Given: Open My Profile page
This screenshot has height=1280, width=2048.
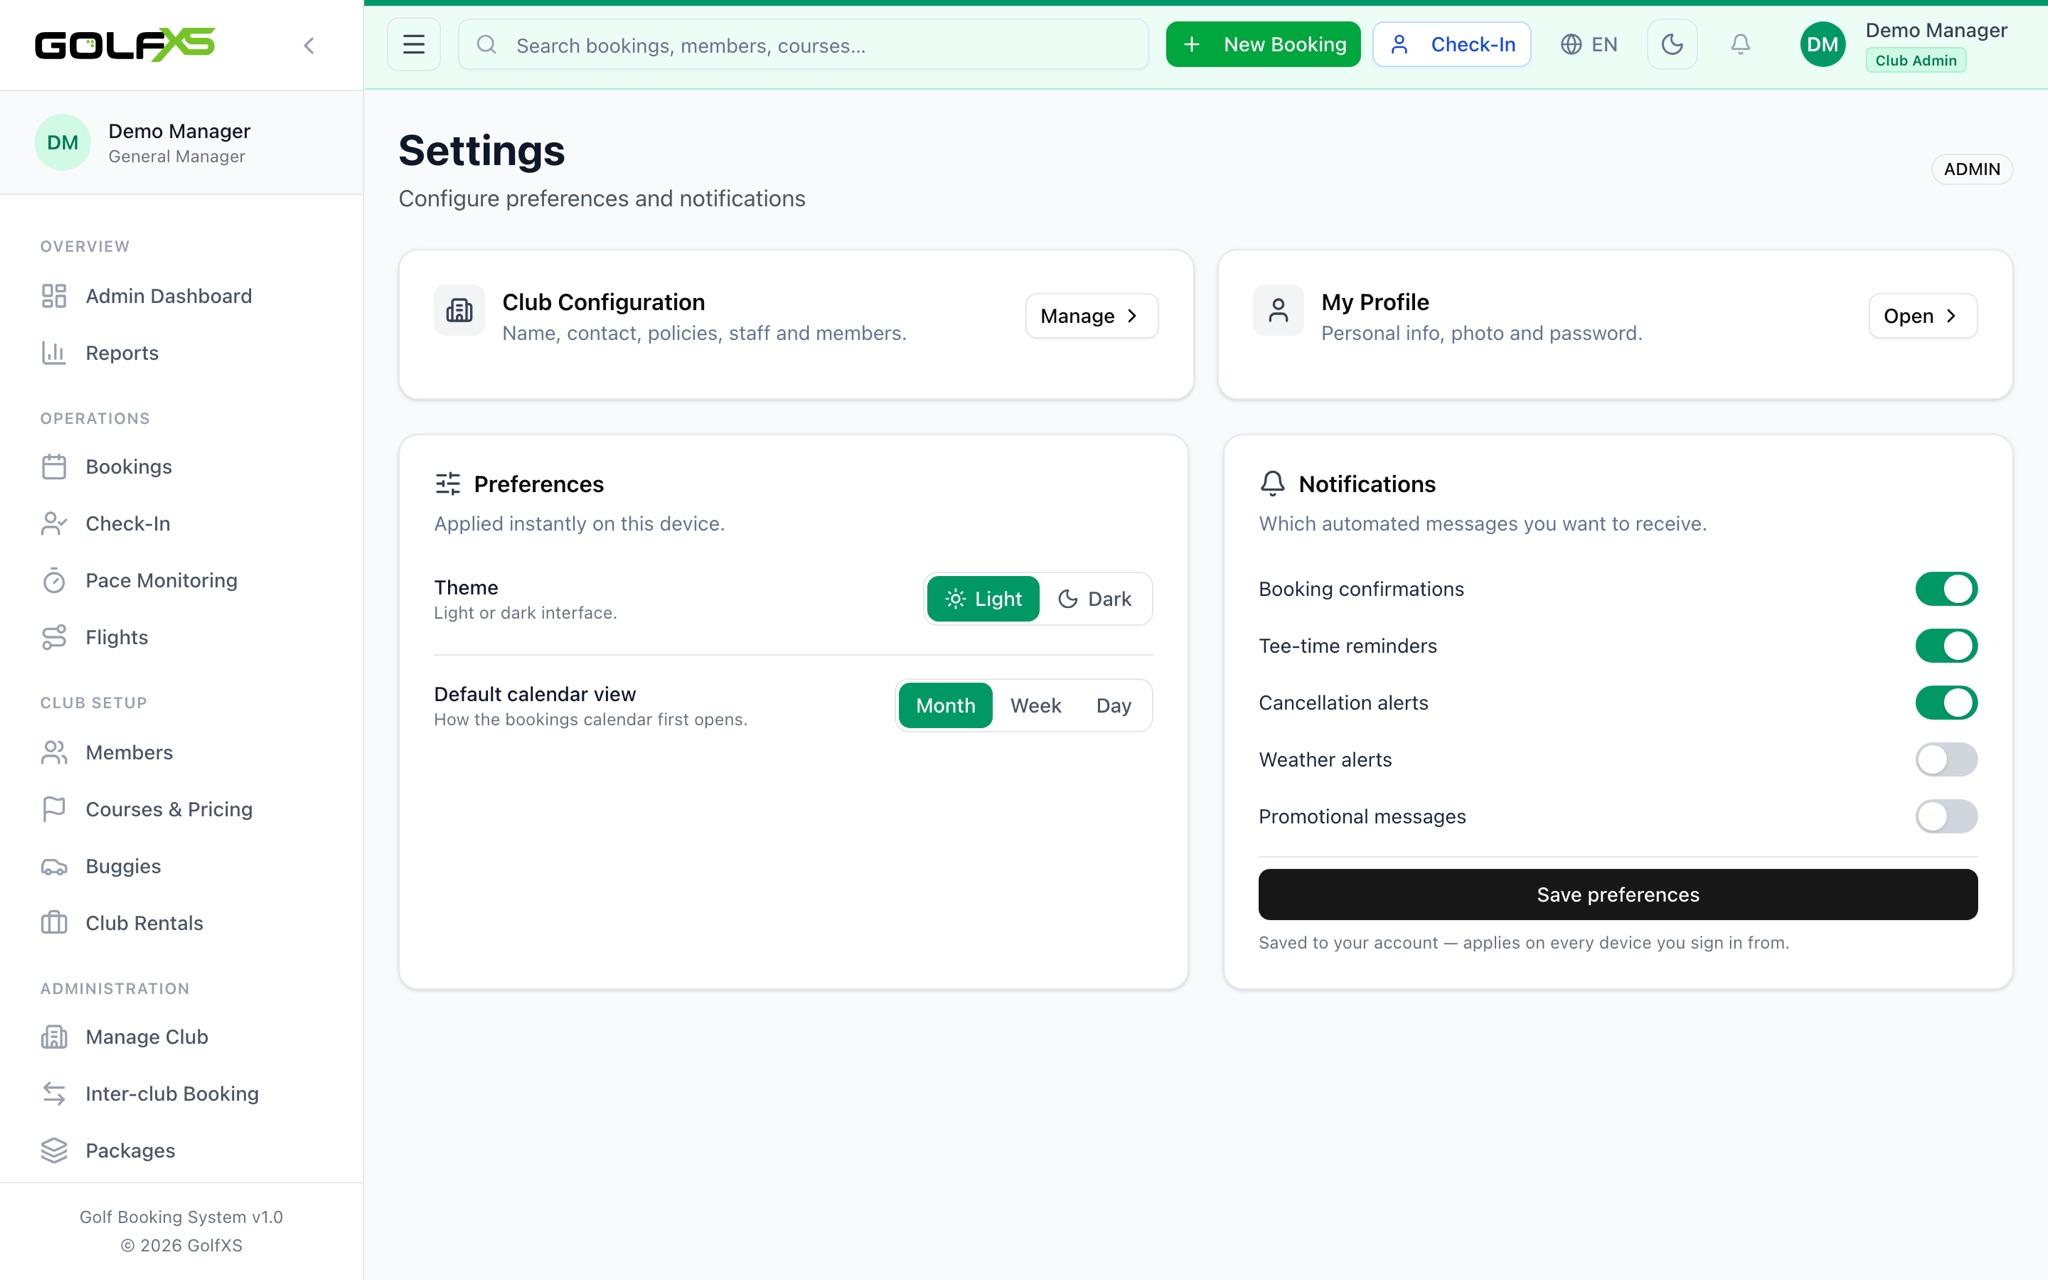Looking at the screenshot, I should pos(1922,316).
